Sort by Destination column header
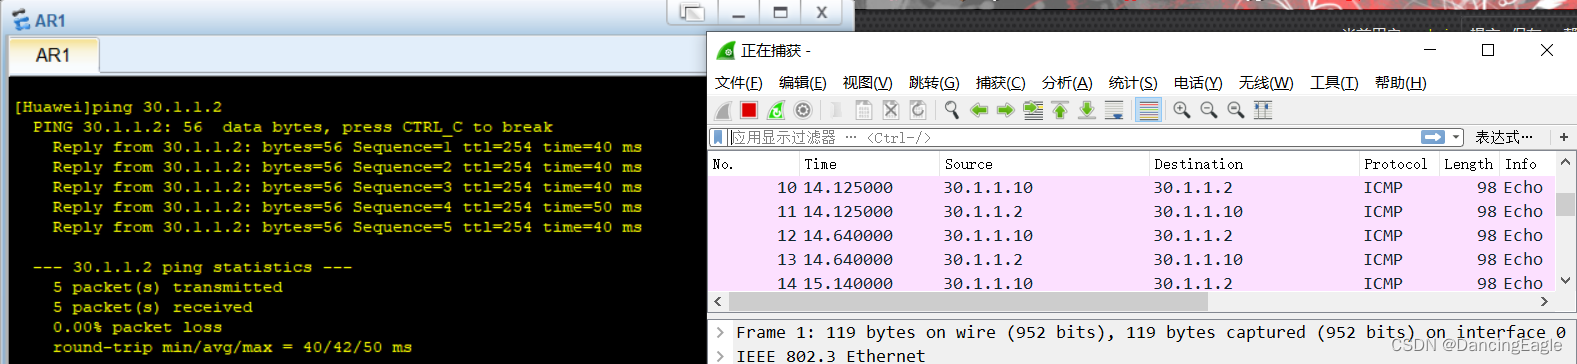1577x364 pixels. pyautogui.click(x=1253, y=164)
